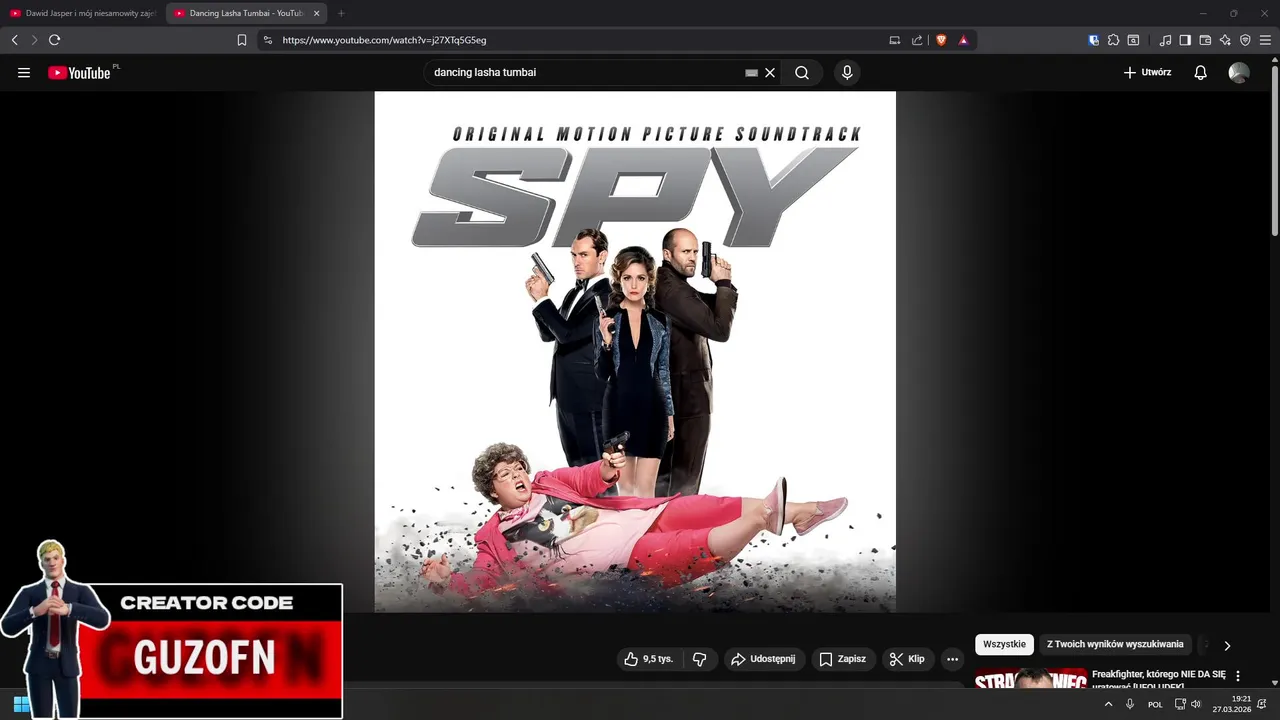Screen dimensions: 1280x720
Task: Open Brave Shields lion icon
Action: pos(941,40)
